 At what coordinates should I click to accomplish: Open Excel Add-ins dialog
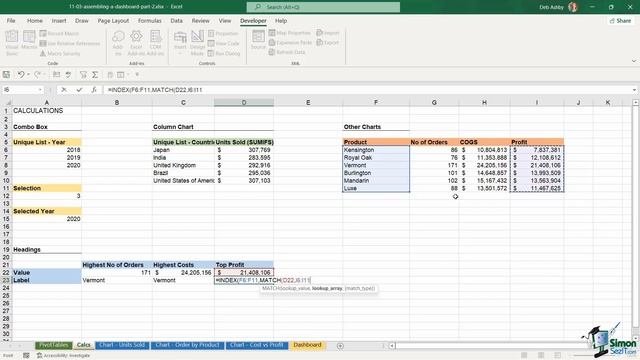pos(136,42)
